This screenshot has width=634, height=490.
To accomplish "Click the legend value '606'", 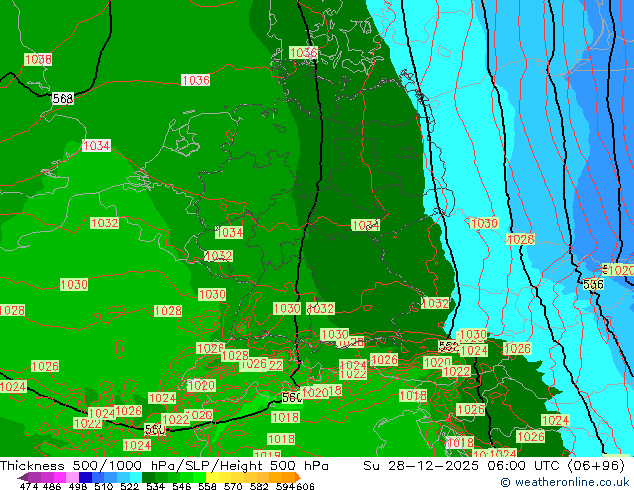I will pos(305,486).
